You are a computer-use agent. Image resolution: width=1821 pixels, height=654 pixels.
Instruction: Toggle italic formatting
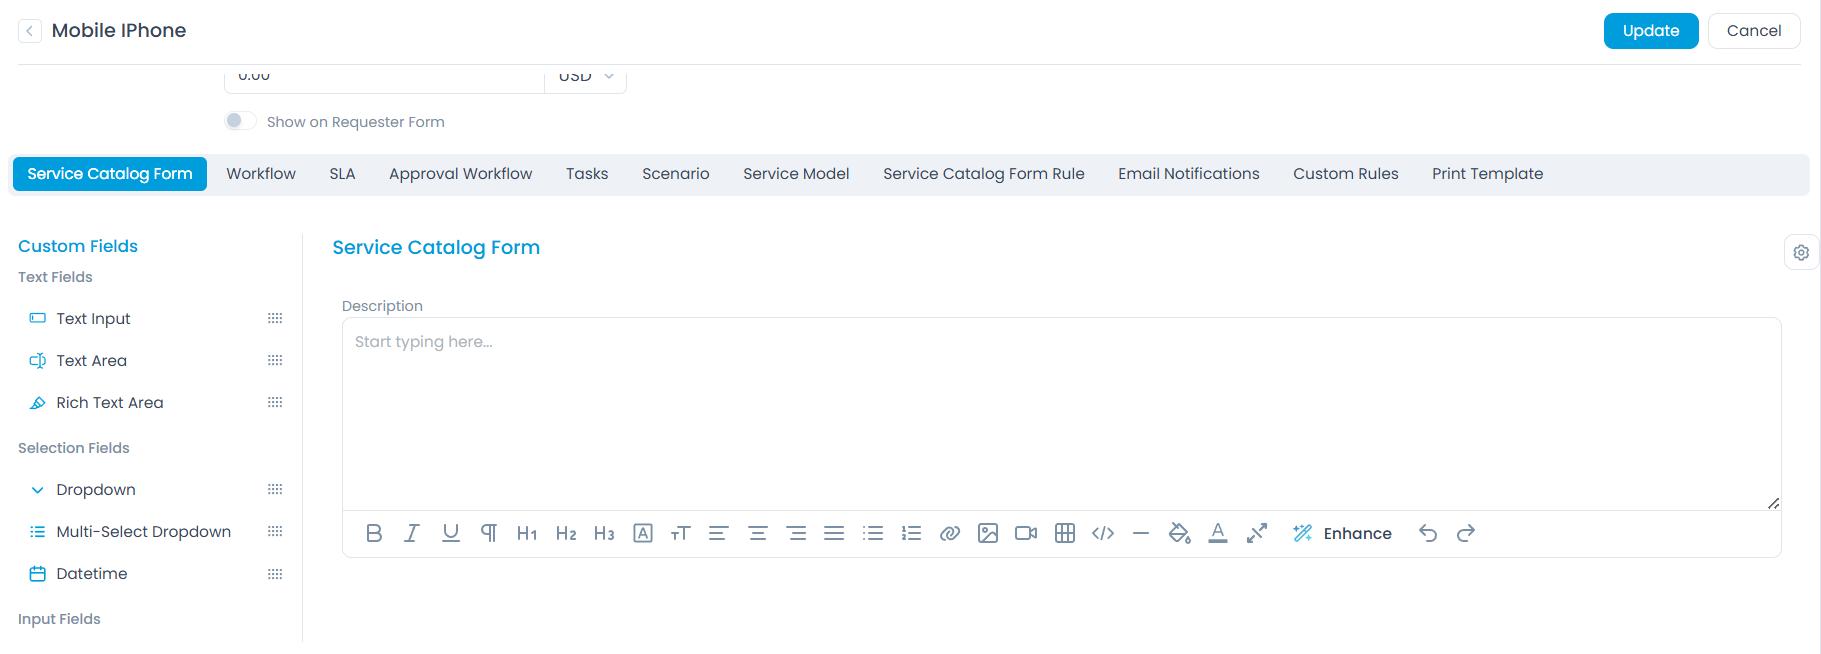(412, 534)
